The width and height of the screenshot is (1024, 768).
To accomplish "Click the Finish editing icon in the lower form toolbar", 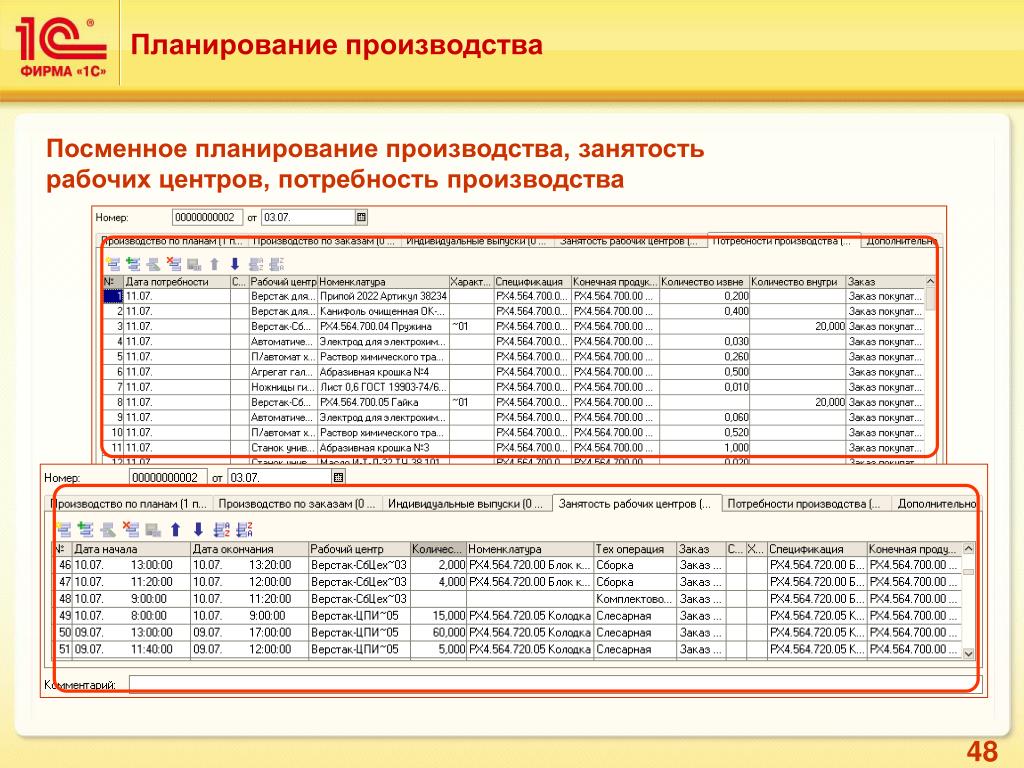I will (153, 530).
